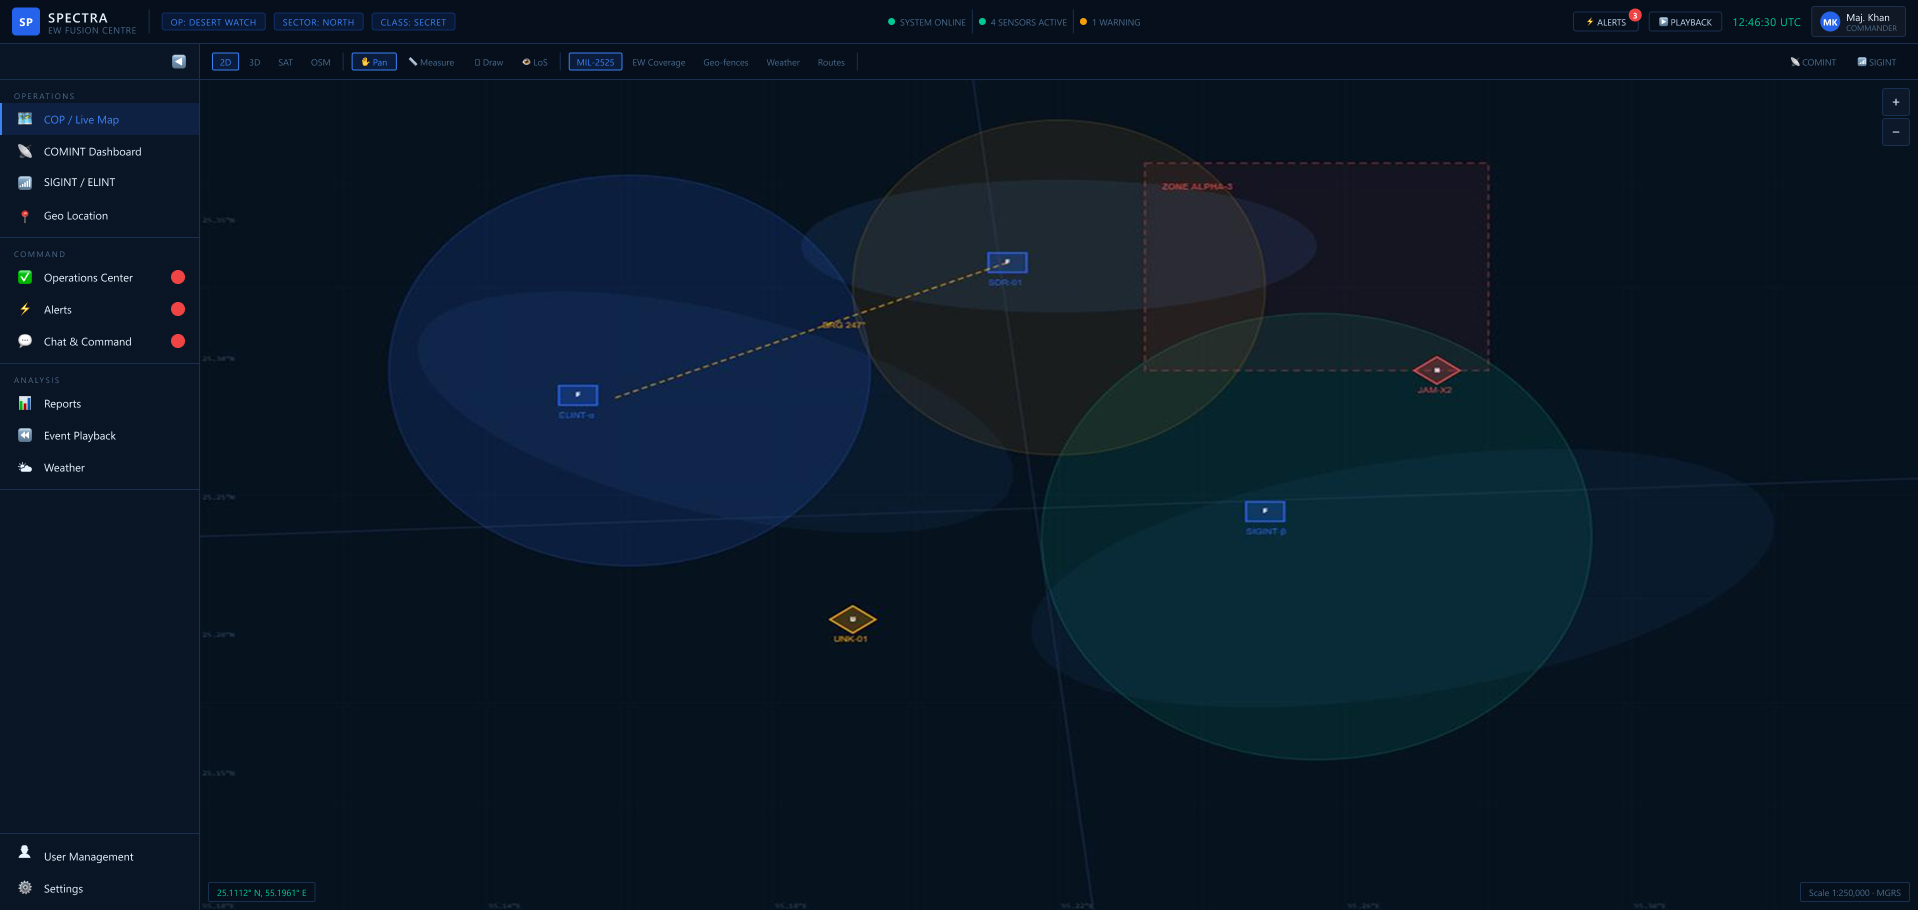
Task: Click the ZONE ALPHA-3 label
Action: coord(1197,186)
